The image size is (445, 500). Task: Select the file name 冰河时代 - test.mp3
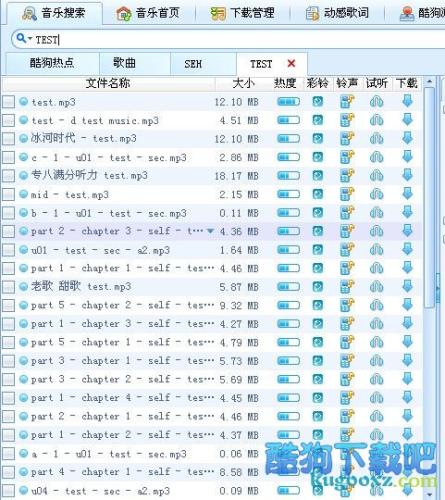tap(84, 138)
